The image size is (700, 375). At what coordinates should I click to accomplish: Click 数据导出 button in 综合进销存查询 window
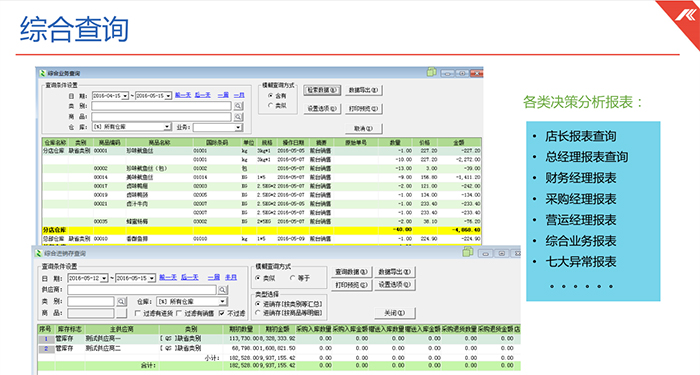pos(395,272)
